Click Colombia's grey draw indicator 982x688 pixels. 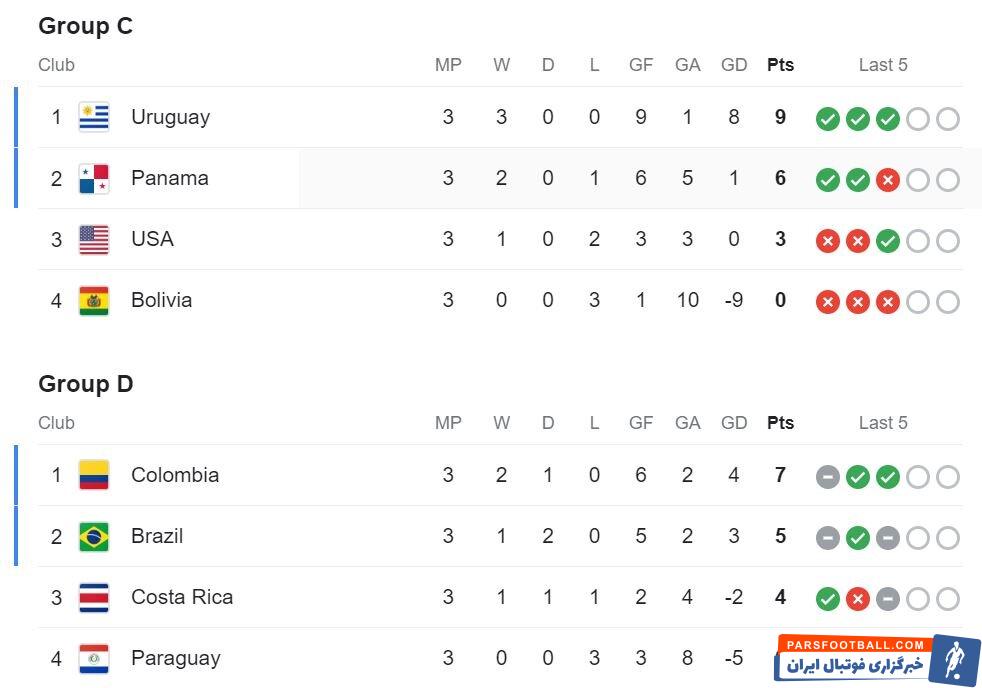827,477
